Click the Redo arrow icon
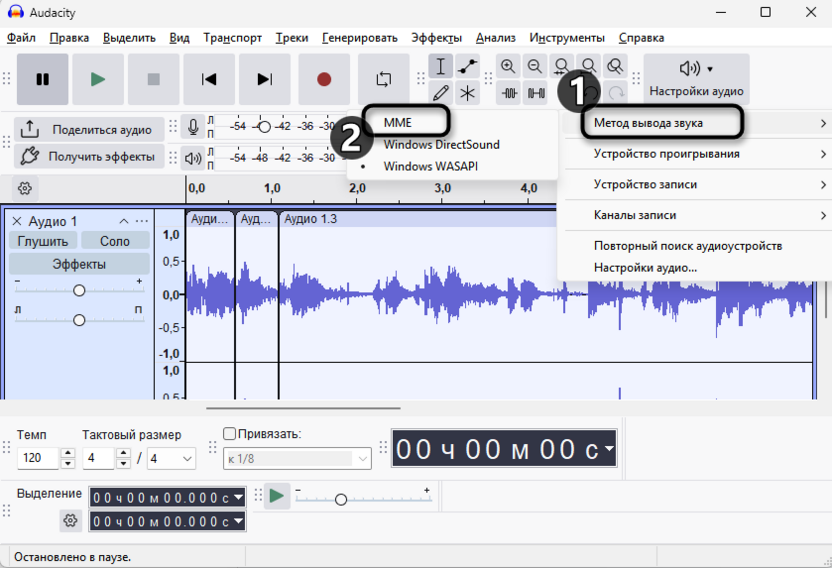 pos(616,93)
